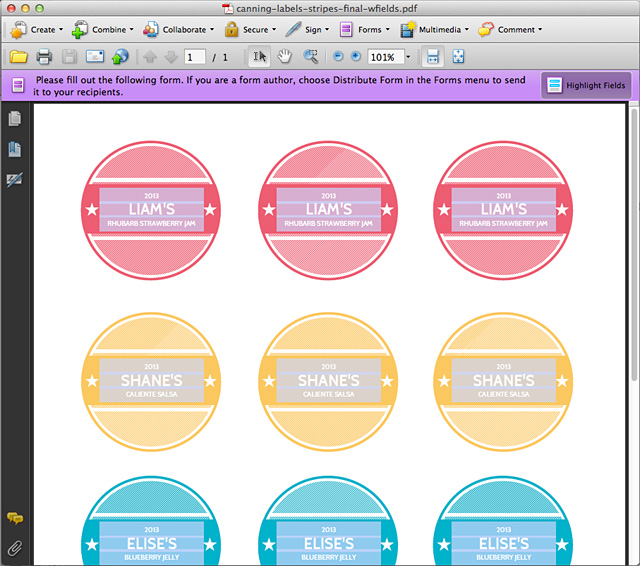640x566 pixels.
Task: Click the Forms purple icon
Action: click(x=346, y=30)
